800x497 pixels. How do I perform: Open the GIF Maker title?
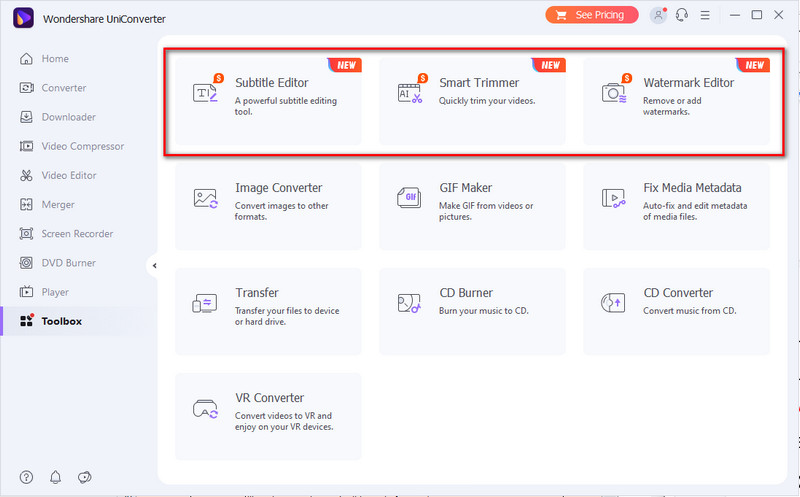click(x=466, y=188)
